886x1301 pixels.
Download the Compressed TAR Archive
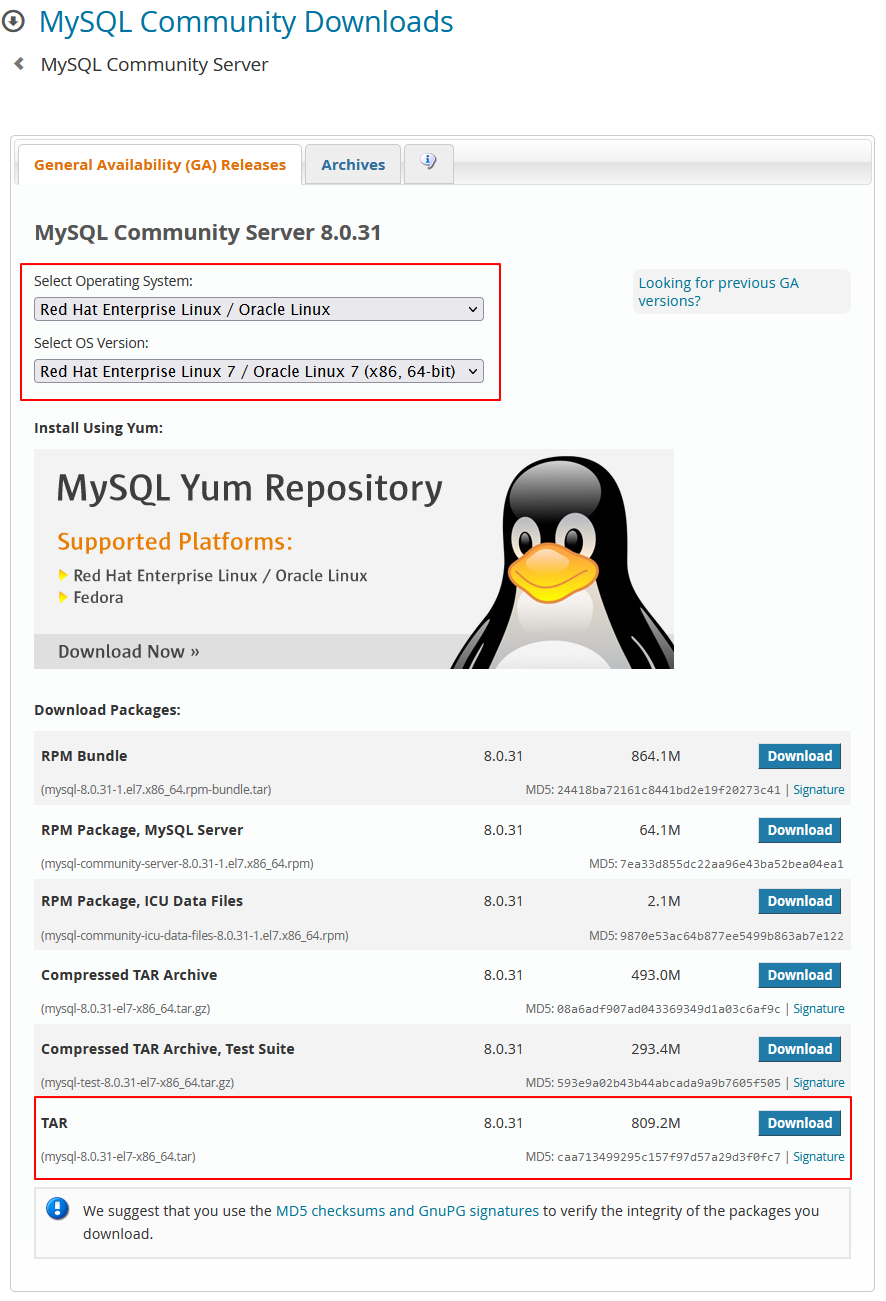tap(799, 975)
